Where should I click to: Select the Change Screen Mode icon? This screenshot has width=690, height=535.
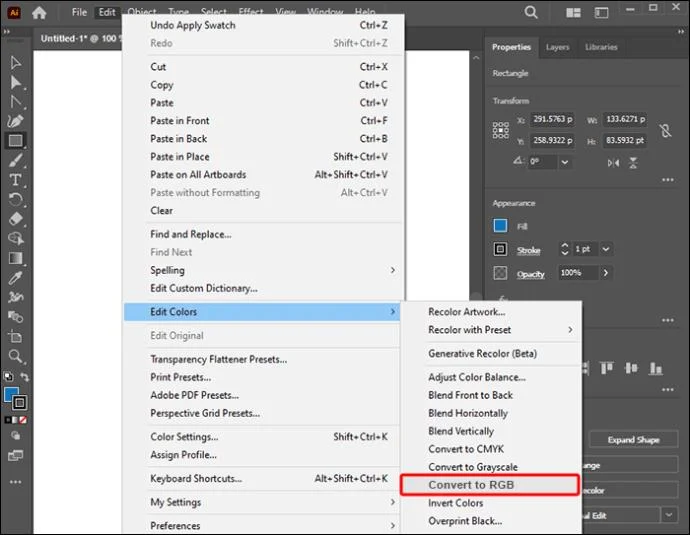pos(15,455)
